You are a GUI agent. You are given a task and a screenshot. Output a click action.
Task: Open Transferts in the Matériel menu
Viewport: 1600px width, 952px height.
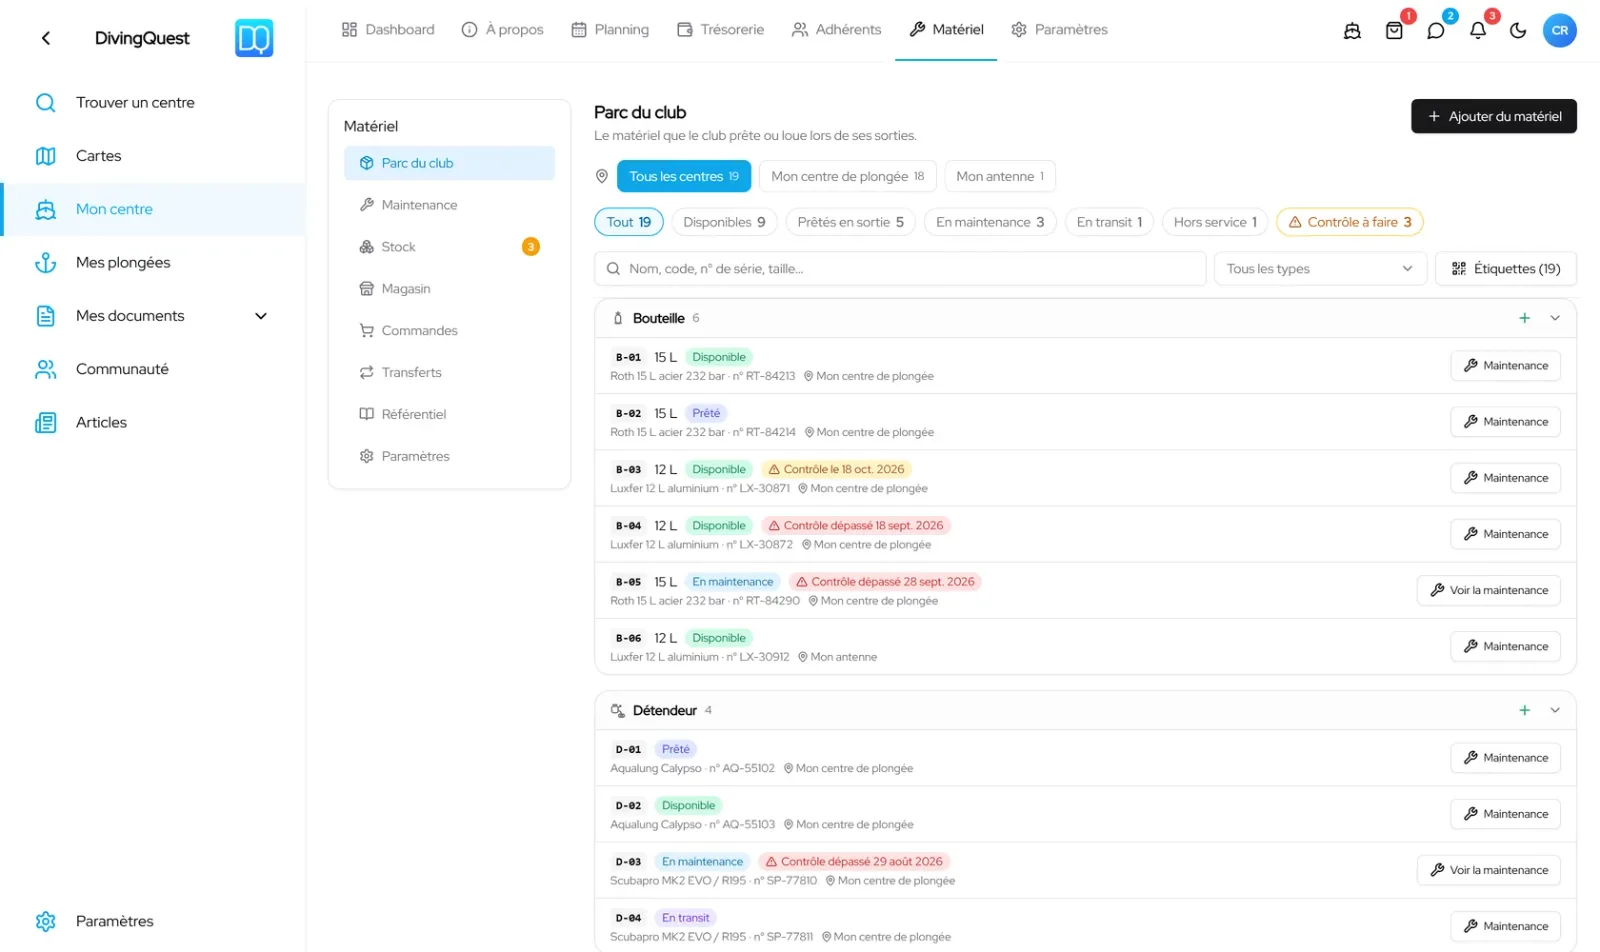(x=449, y=372)
